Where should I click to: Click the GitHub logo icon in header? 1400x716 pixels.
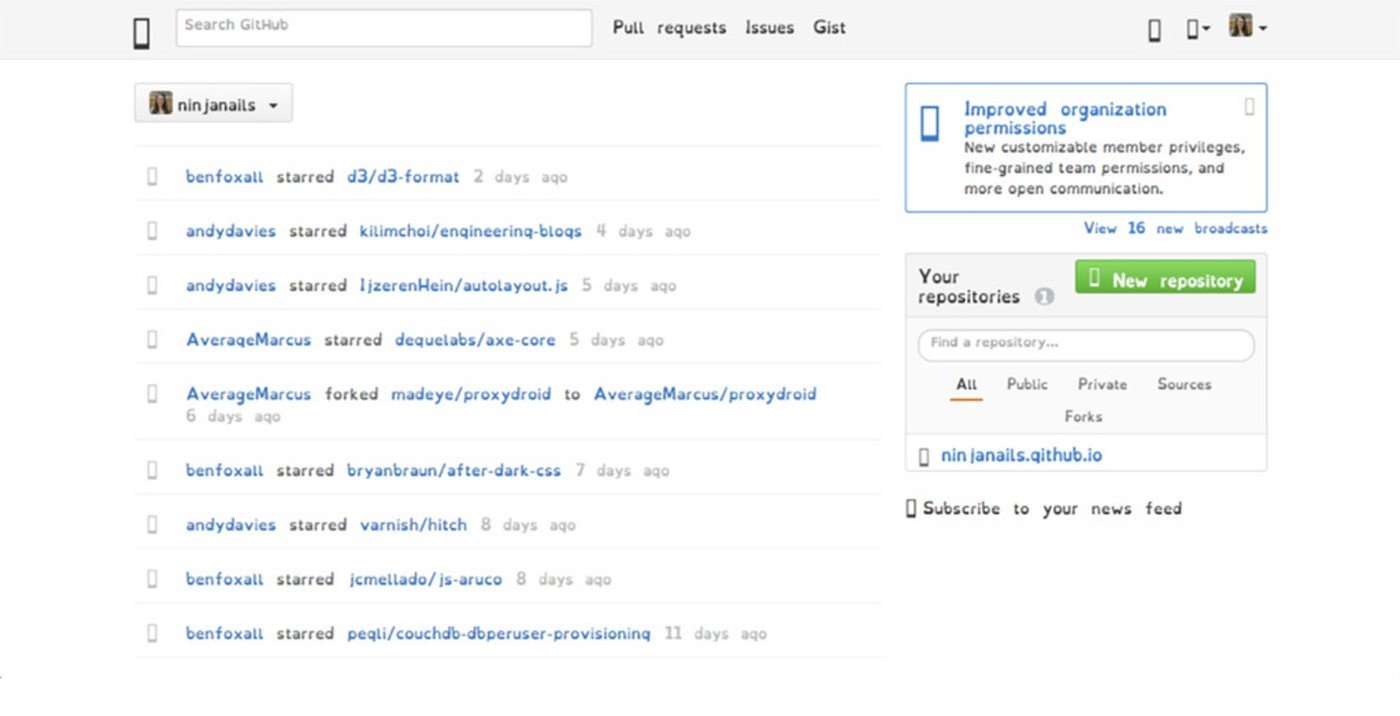142,33
